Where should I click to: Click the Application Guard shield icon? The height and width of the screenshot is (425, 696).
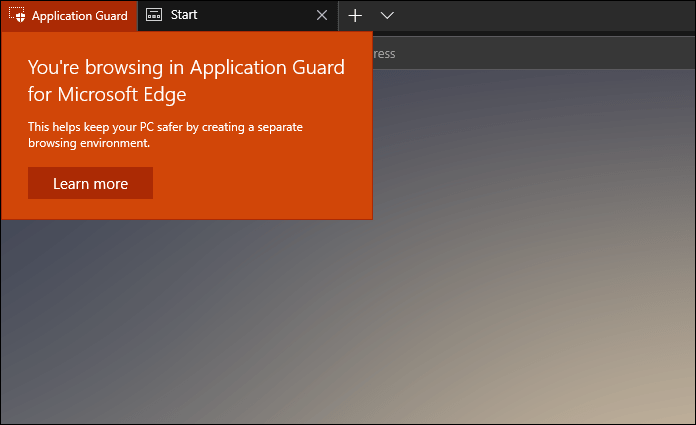point(17,15)
